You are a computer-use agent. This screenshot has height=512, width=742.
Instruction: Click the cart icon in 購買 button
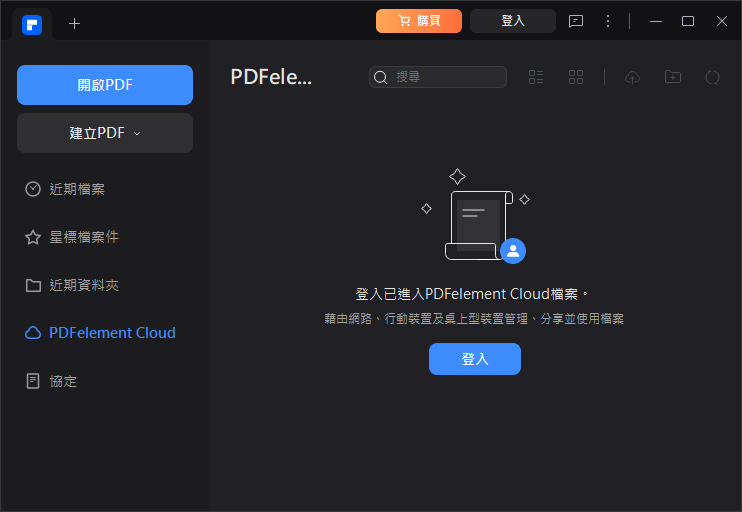tap(404, 21)
